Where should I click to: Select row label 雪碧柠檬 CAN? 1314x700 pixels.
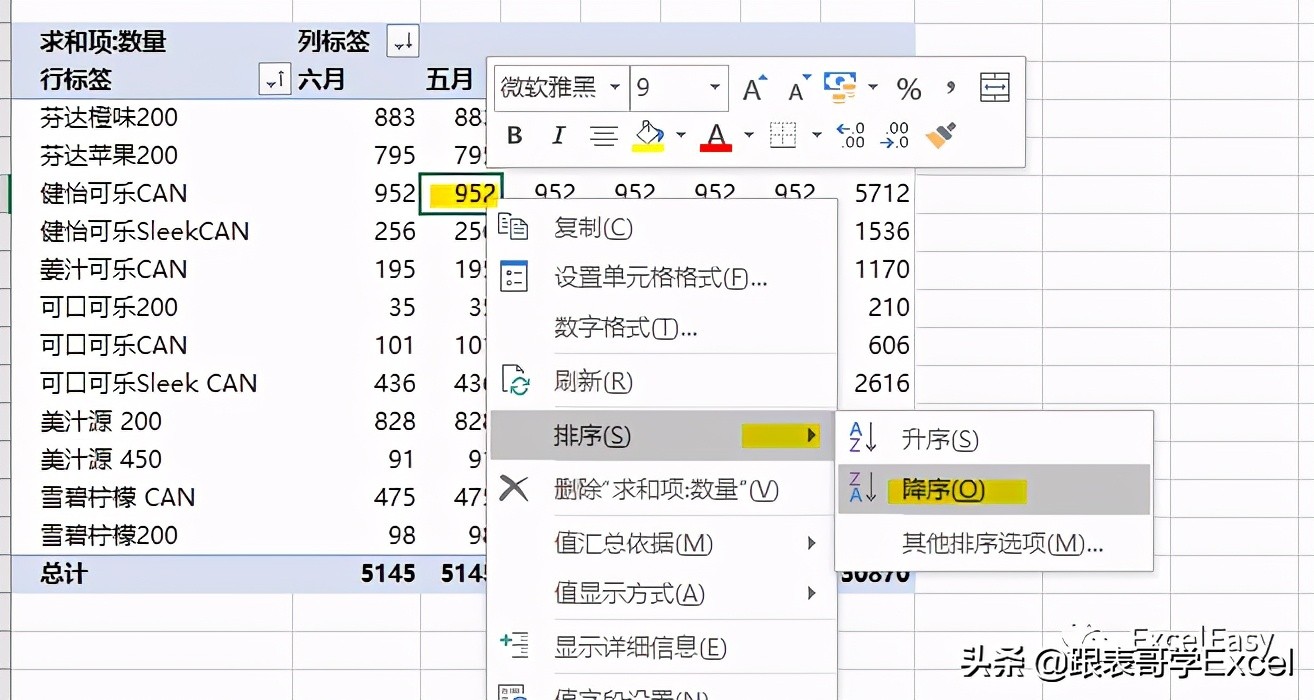pos(118,497)
